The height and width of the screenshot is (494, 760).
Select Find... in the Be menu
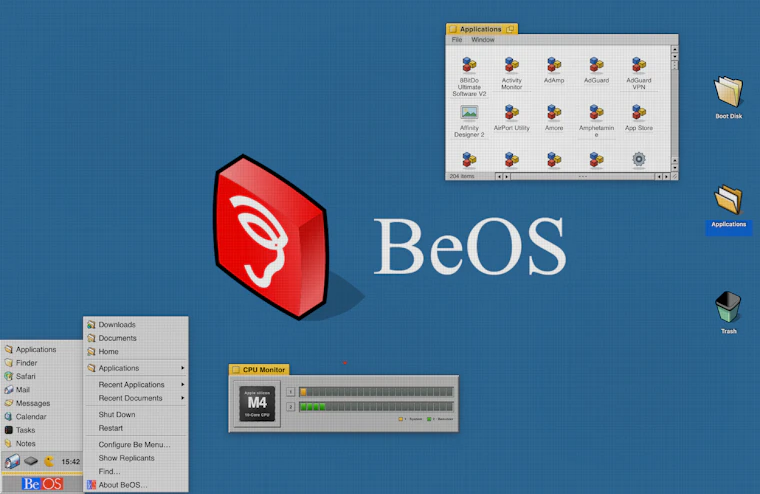136,471
